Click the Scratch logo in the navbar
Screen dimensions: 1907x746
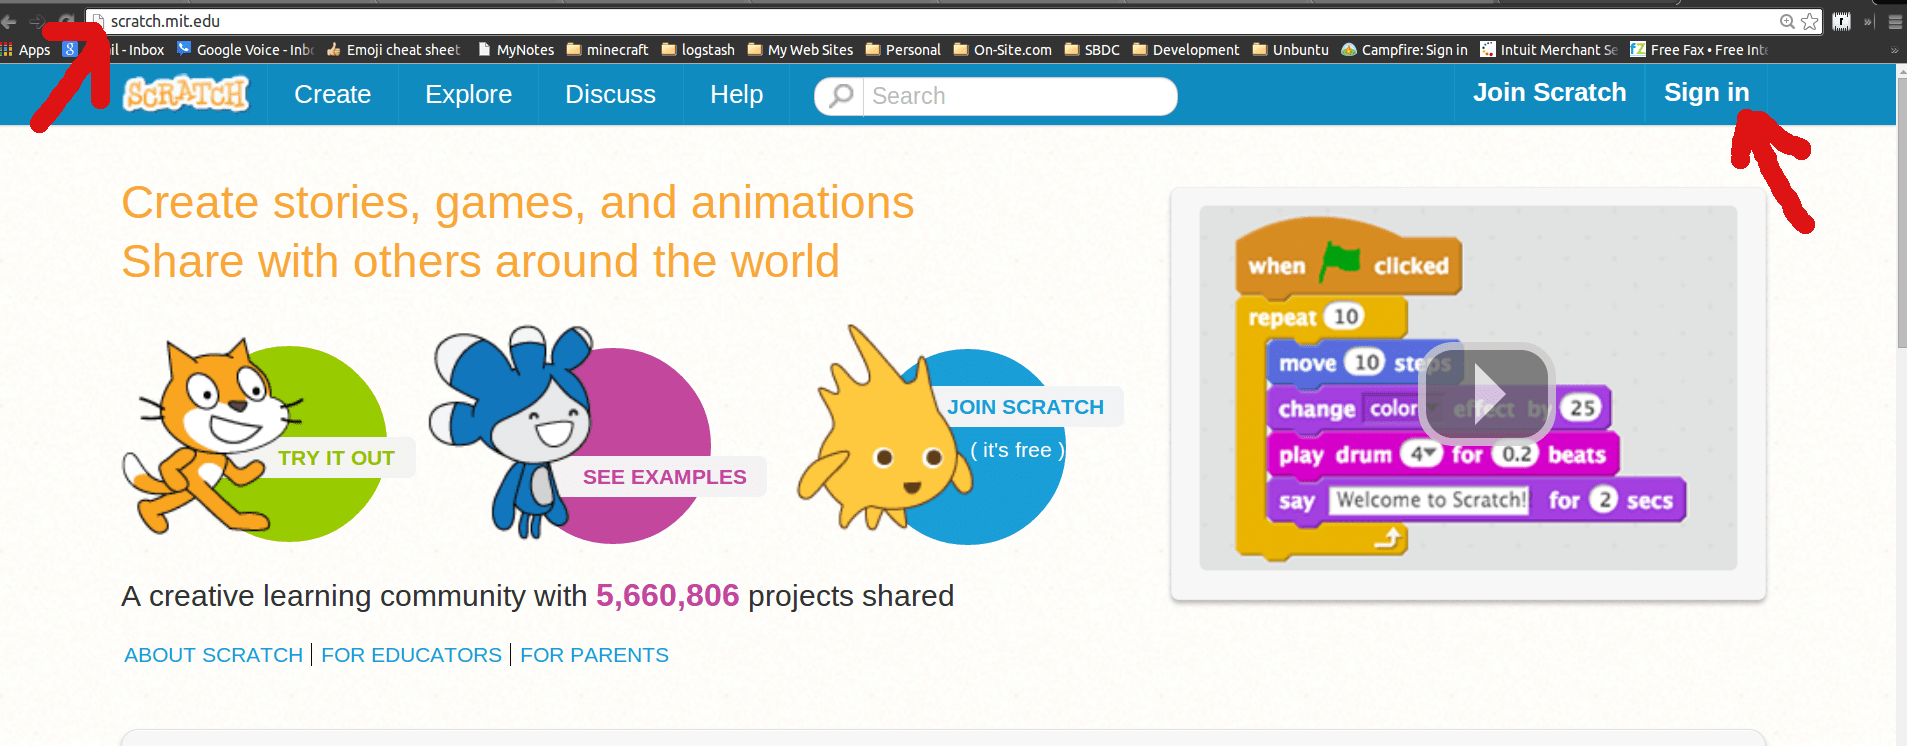click(x=186, y=94)
